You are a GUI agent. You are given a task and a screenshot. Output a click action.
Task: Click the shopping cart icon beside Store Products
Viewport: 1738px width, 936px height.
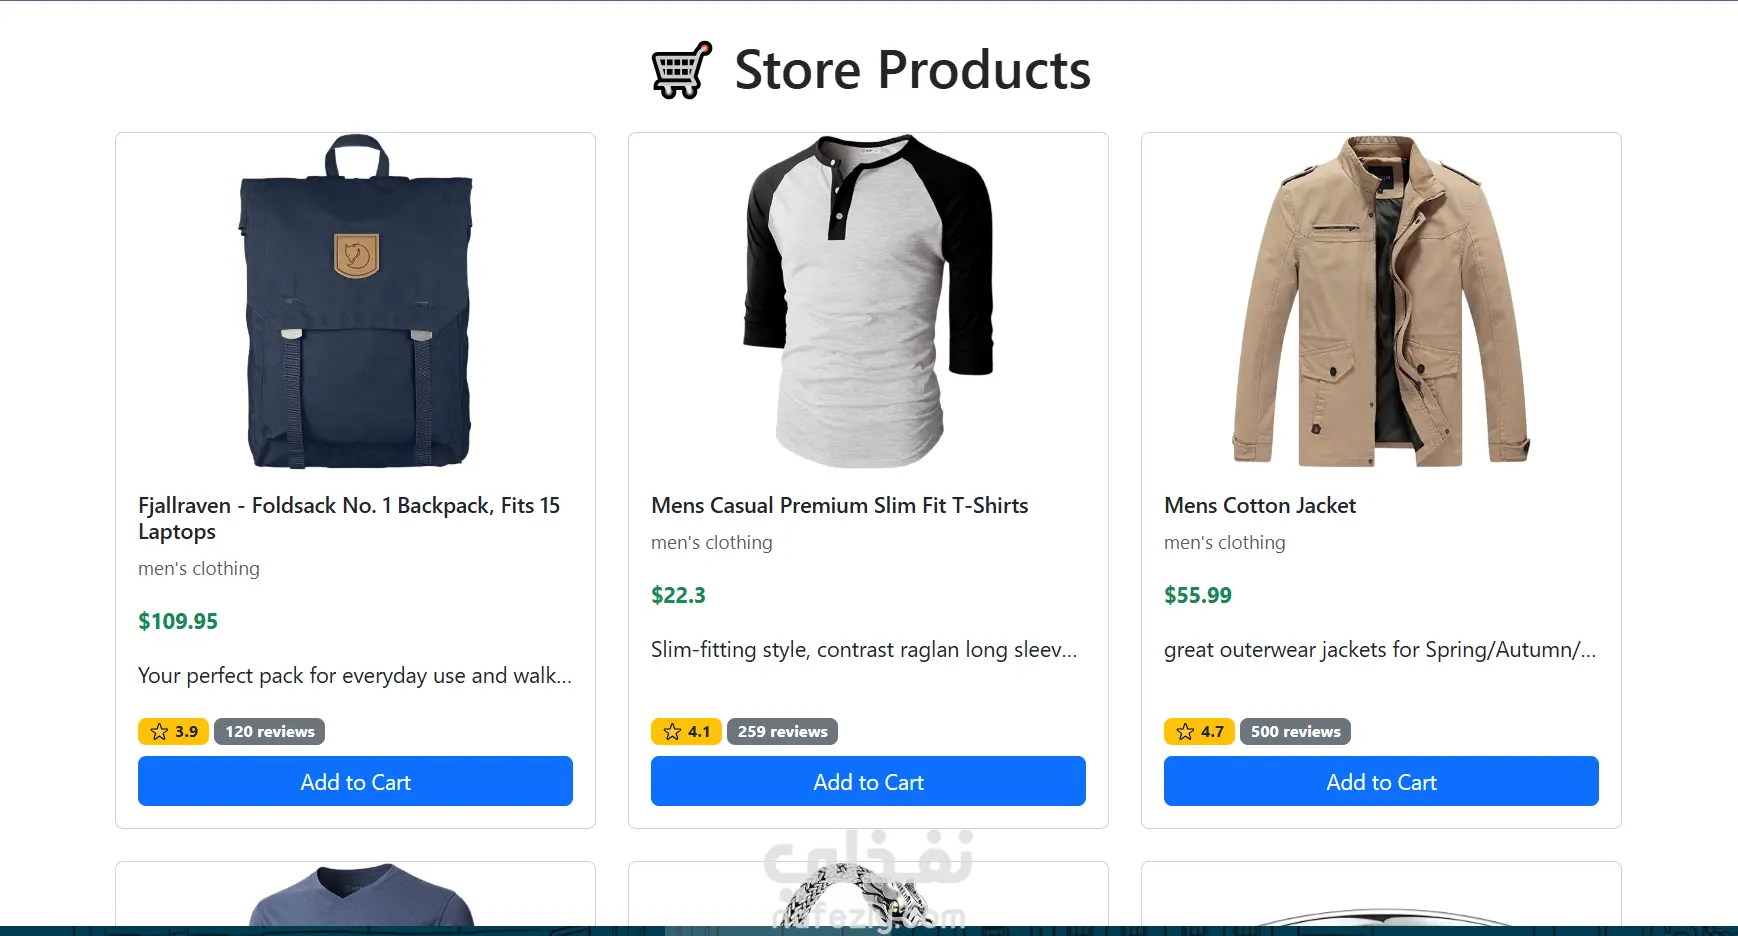[x=681, y=71]
